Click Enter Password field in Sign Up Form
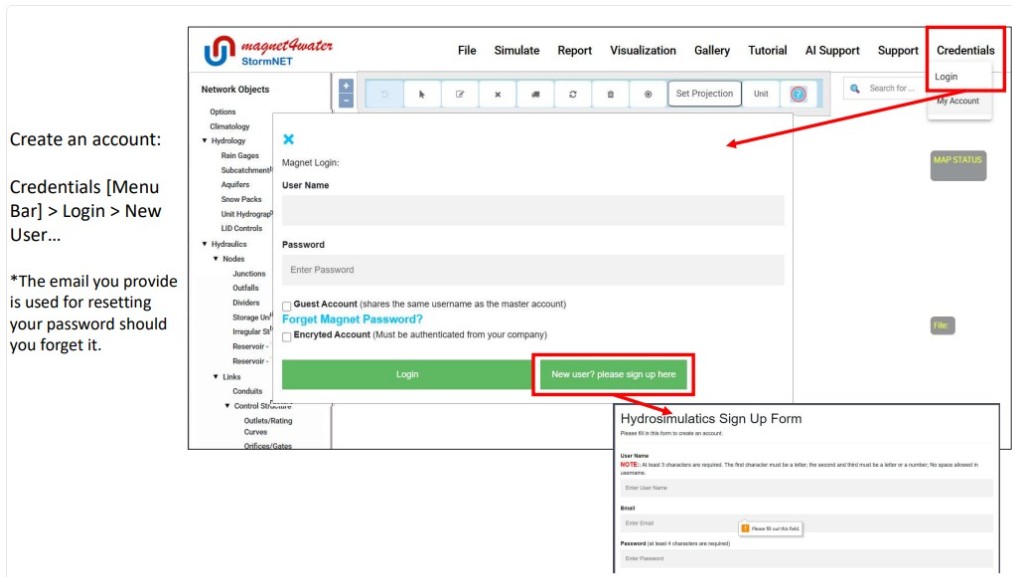This screenshot has height=577, width=1012. [x=806, y=558]
